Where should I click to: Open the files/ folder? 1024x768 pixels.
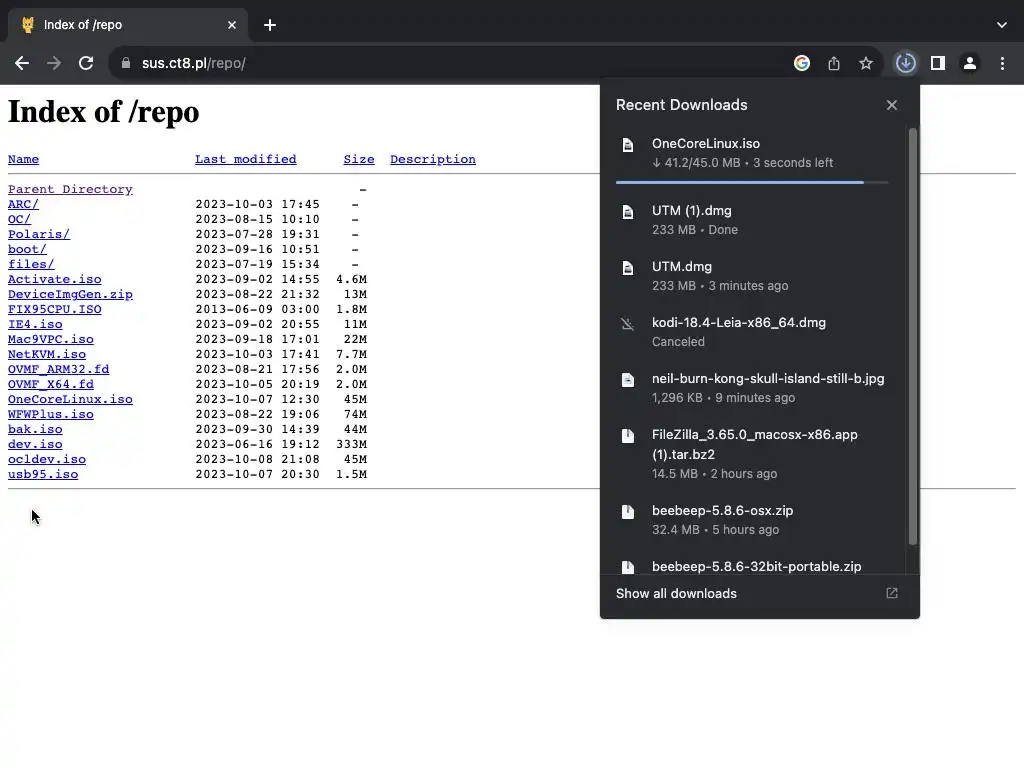(x=31, y=264)
